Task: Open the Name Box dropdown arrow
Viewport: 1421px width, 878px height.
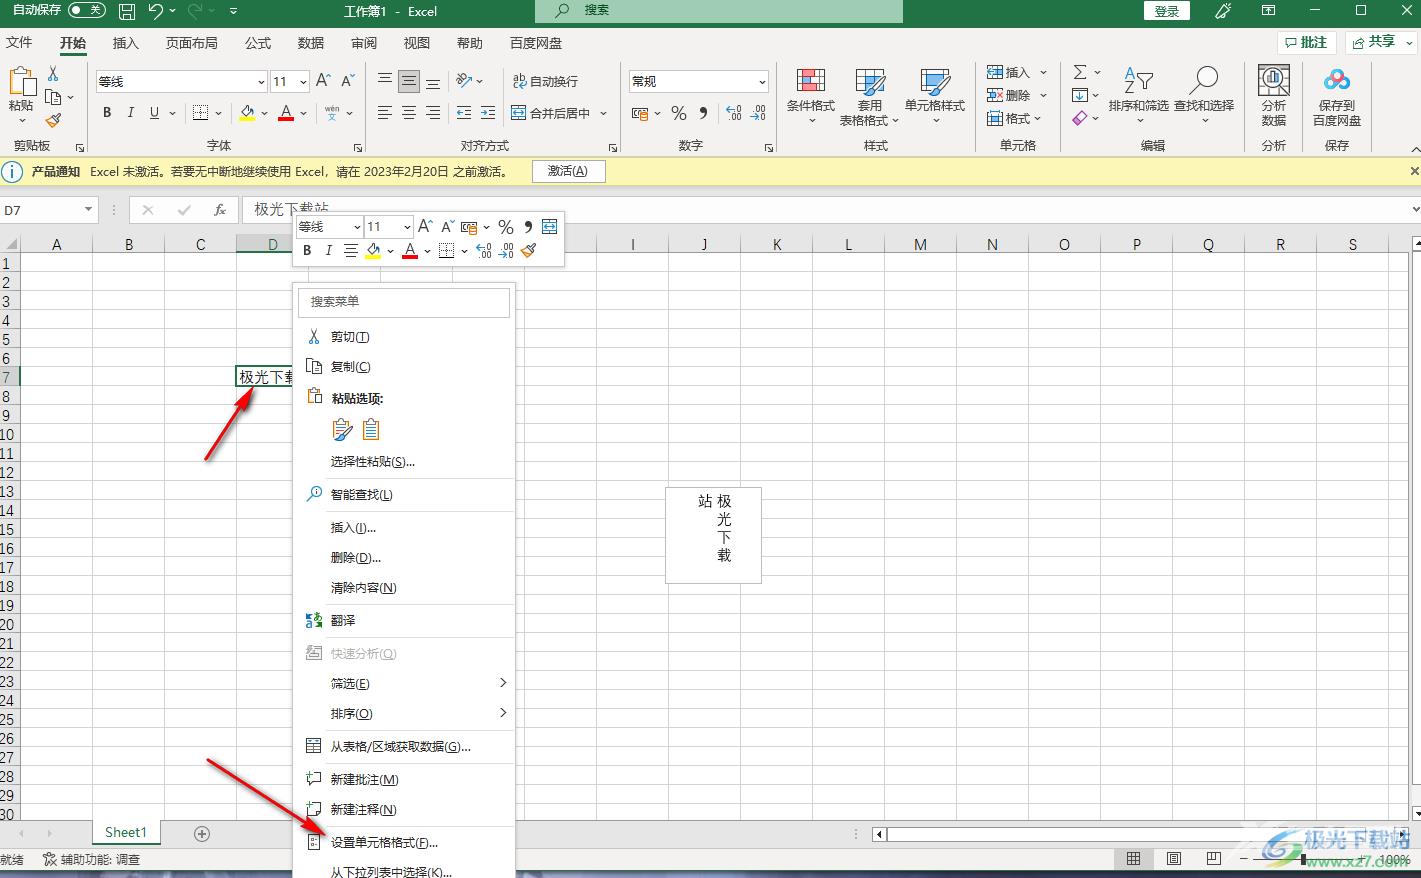Action: click(x=88, y=210)
